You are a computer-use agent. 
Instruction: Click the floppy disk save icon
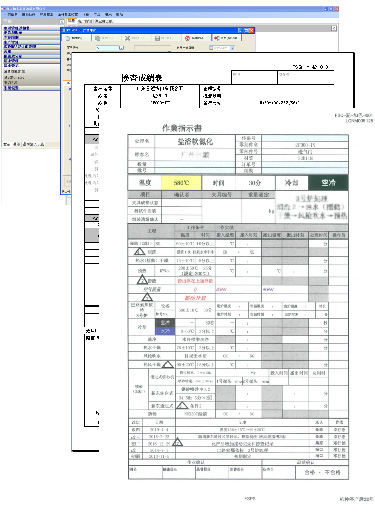click(157, 38)
